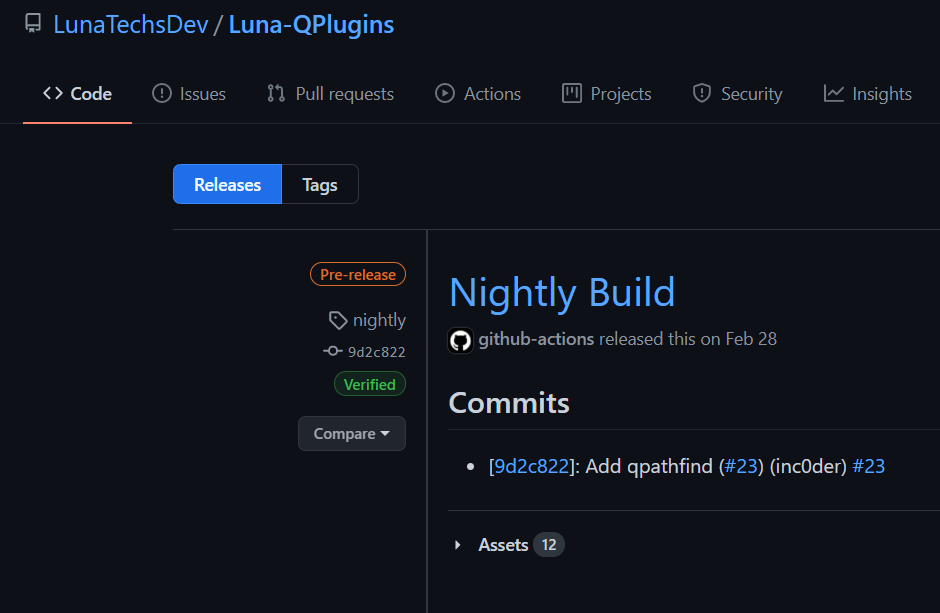Open the nightly tag link
940x613 pixels.
(379, 320)
